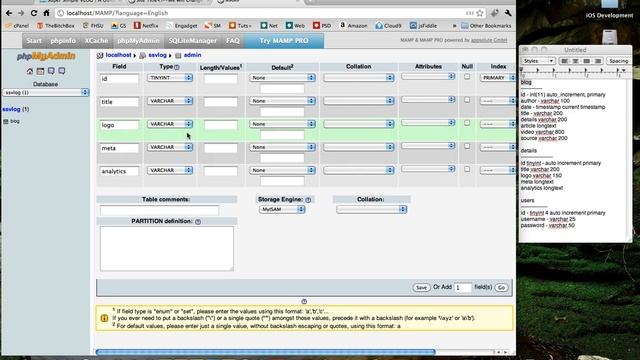Open phpMyAdmin home icon in sidebar
Screen dimensions: 640x360
pyautogui.click(x=30, y=71)
